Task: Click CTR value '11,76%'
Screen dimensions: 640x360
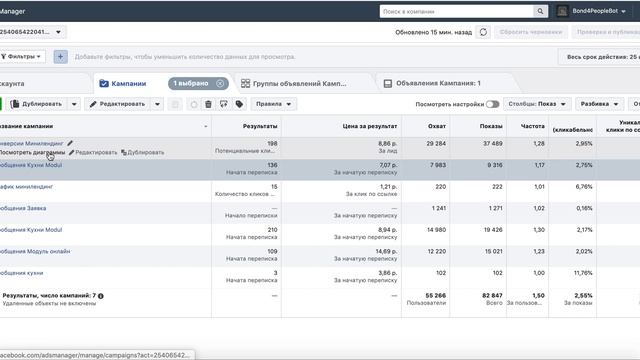Action: 583,273
